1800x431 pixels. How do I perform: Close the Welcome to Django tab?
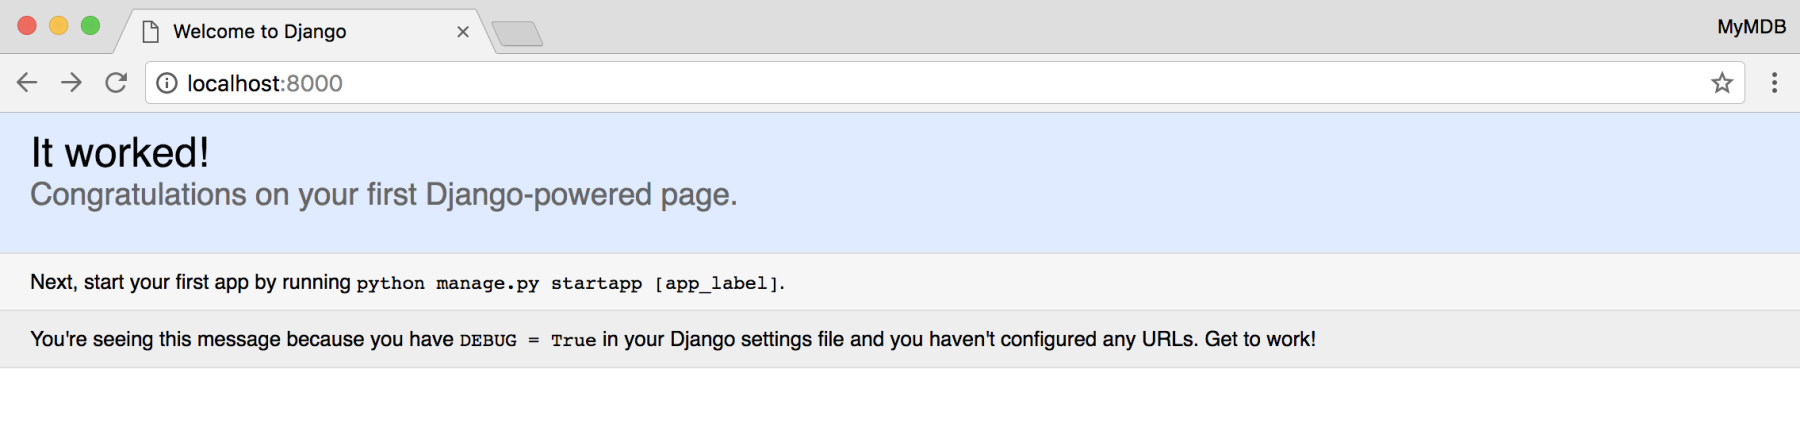point(463,32)
